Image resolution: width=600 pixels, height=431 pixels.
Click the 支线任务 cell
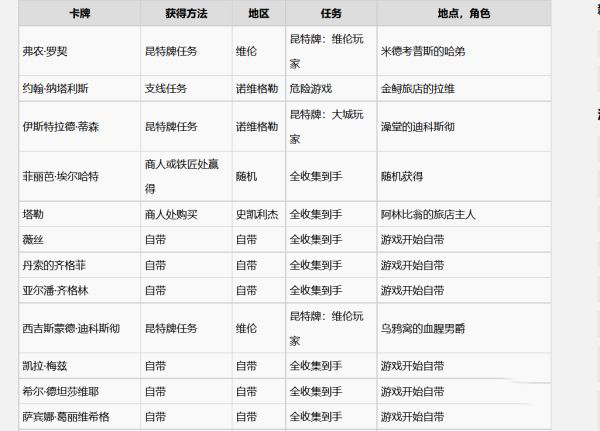click(169, 88)
